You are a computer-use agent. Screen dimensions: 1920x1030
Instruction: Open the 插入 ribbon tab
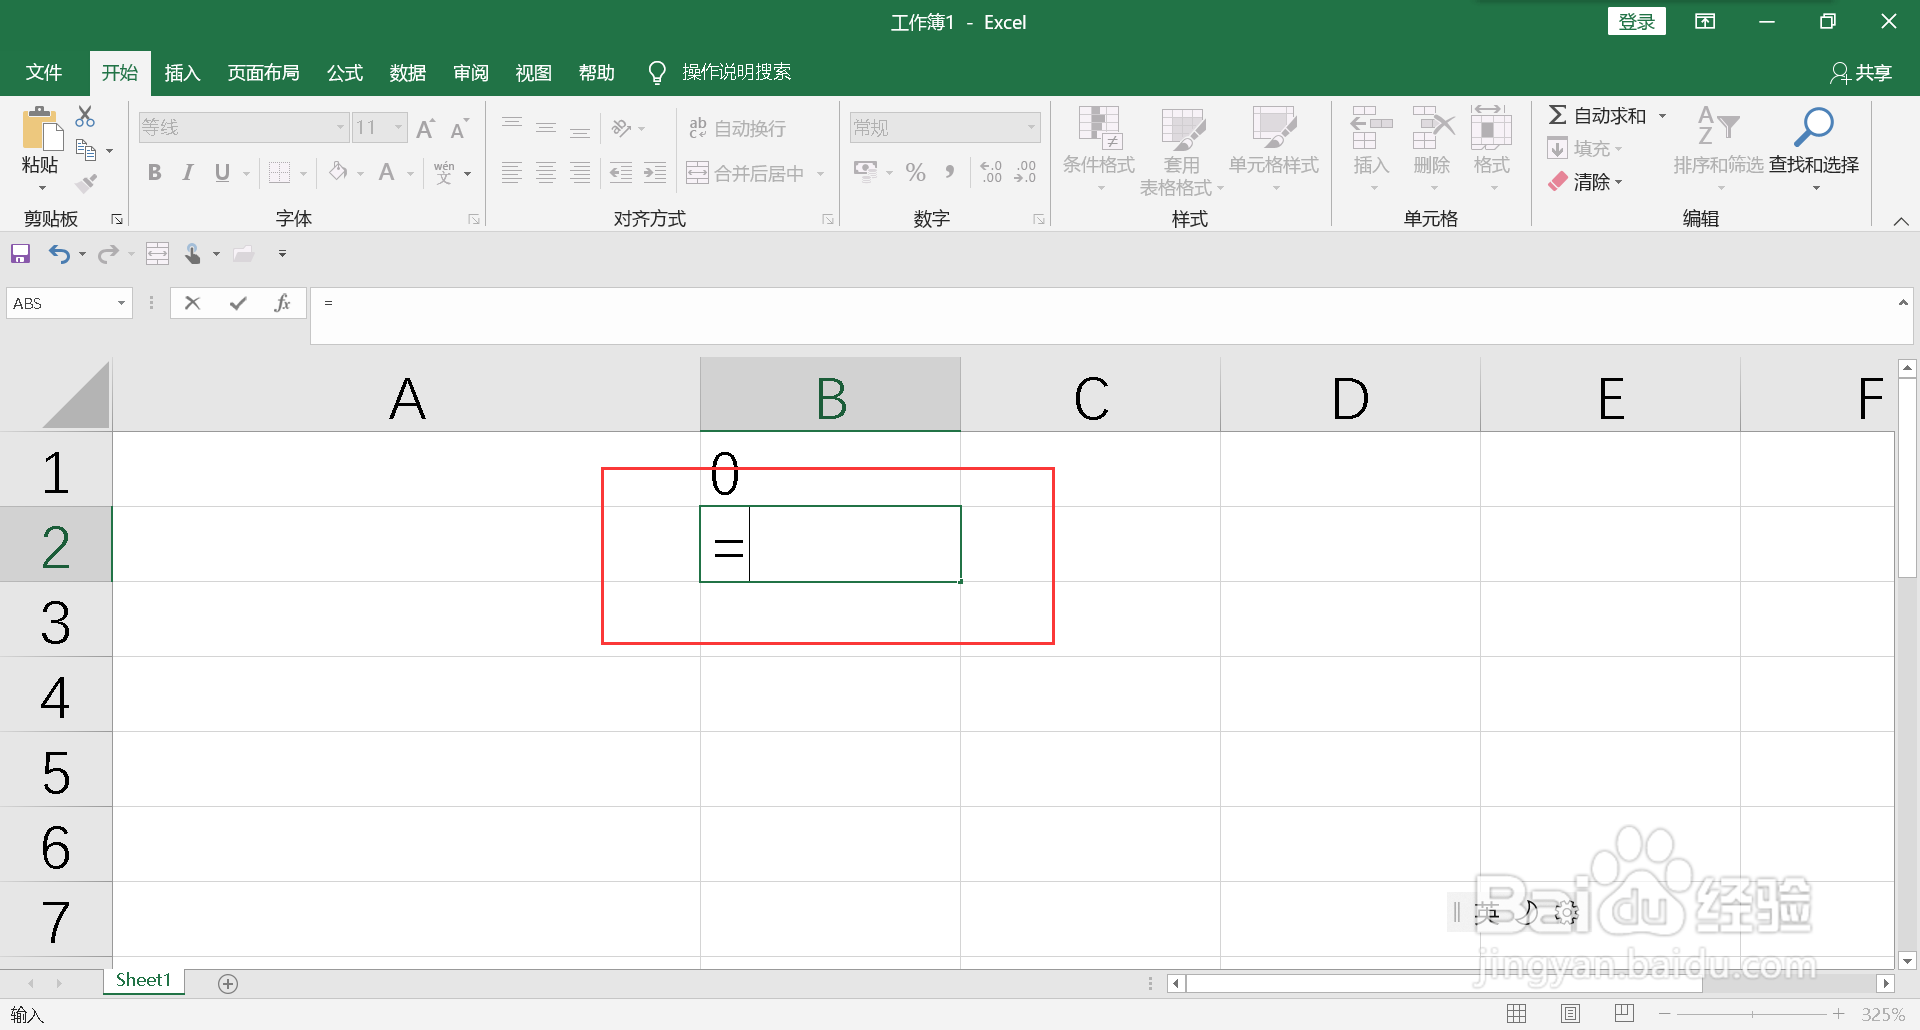pos(181,72)
